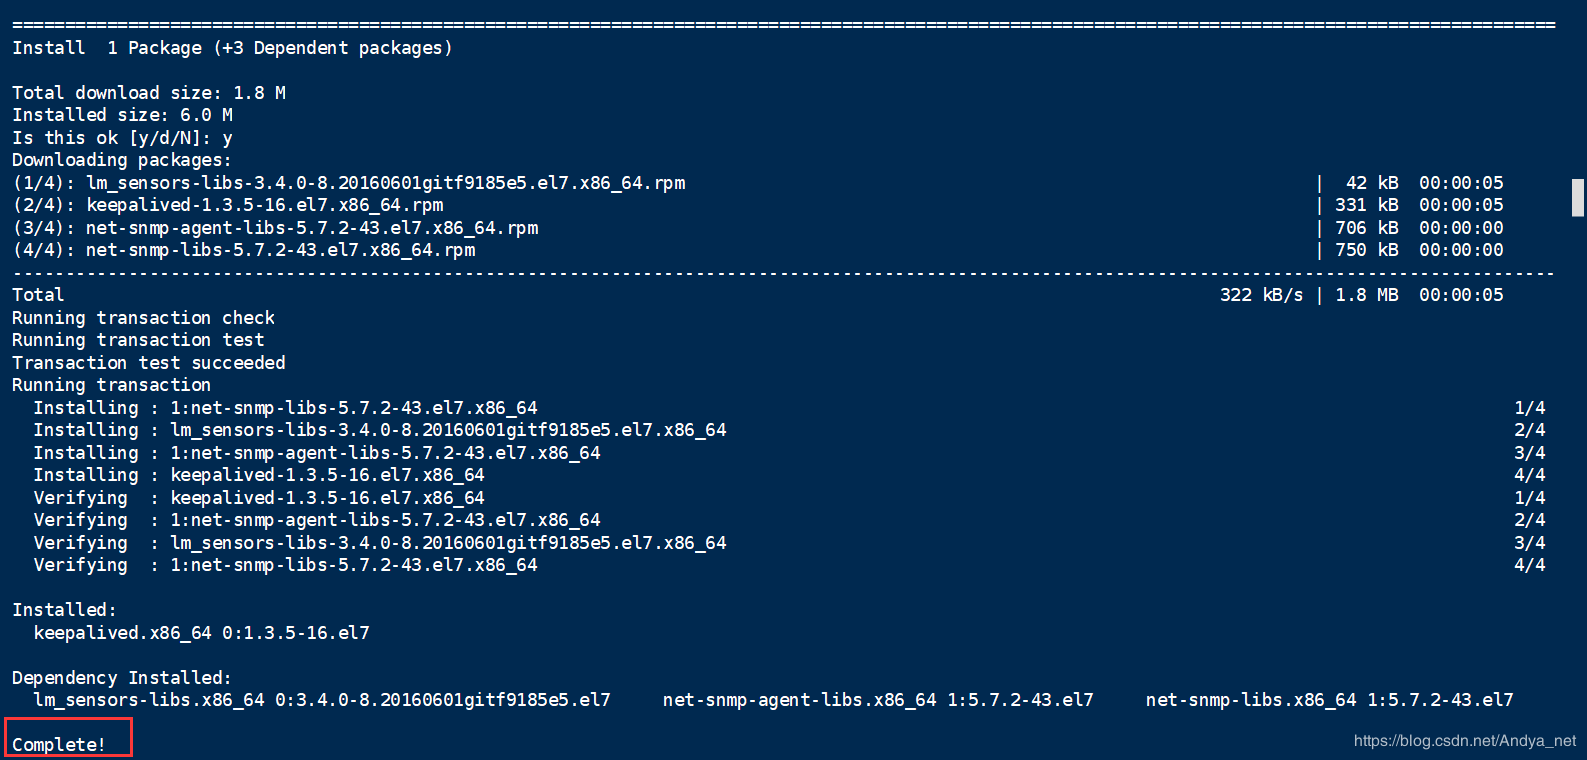Click the blog.csdn.net/Andya_net watermark link

[x=1464, y=741]
